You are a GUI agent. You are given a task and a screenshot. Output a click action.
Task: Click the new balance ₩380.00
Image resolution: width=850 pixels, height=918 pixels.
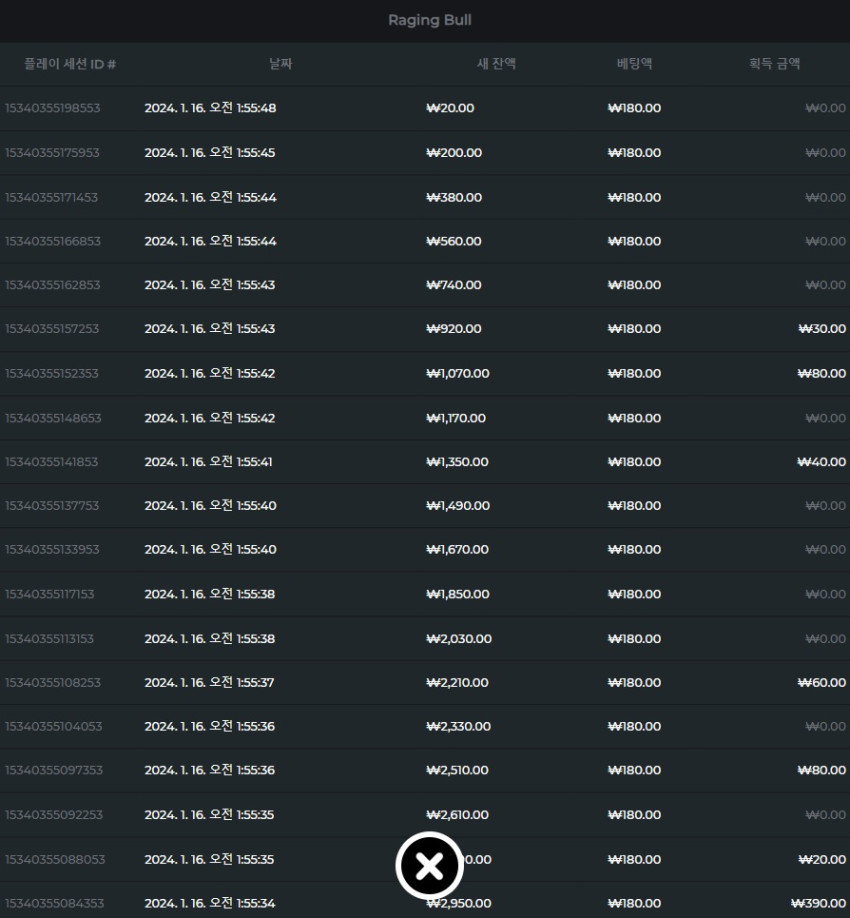[454, 198]
